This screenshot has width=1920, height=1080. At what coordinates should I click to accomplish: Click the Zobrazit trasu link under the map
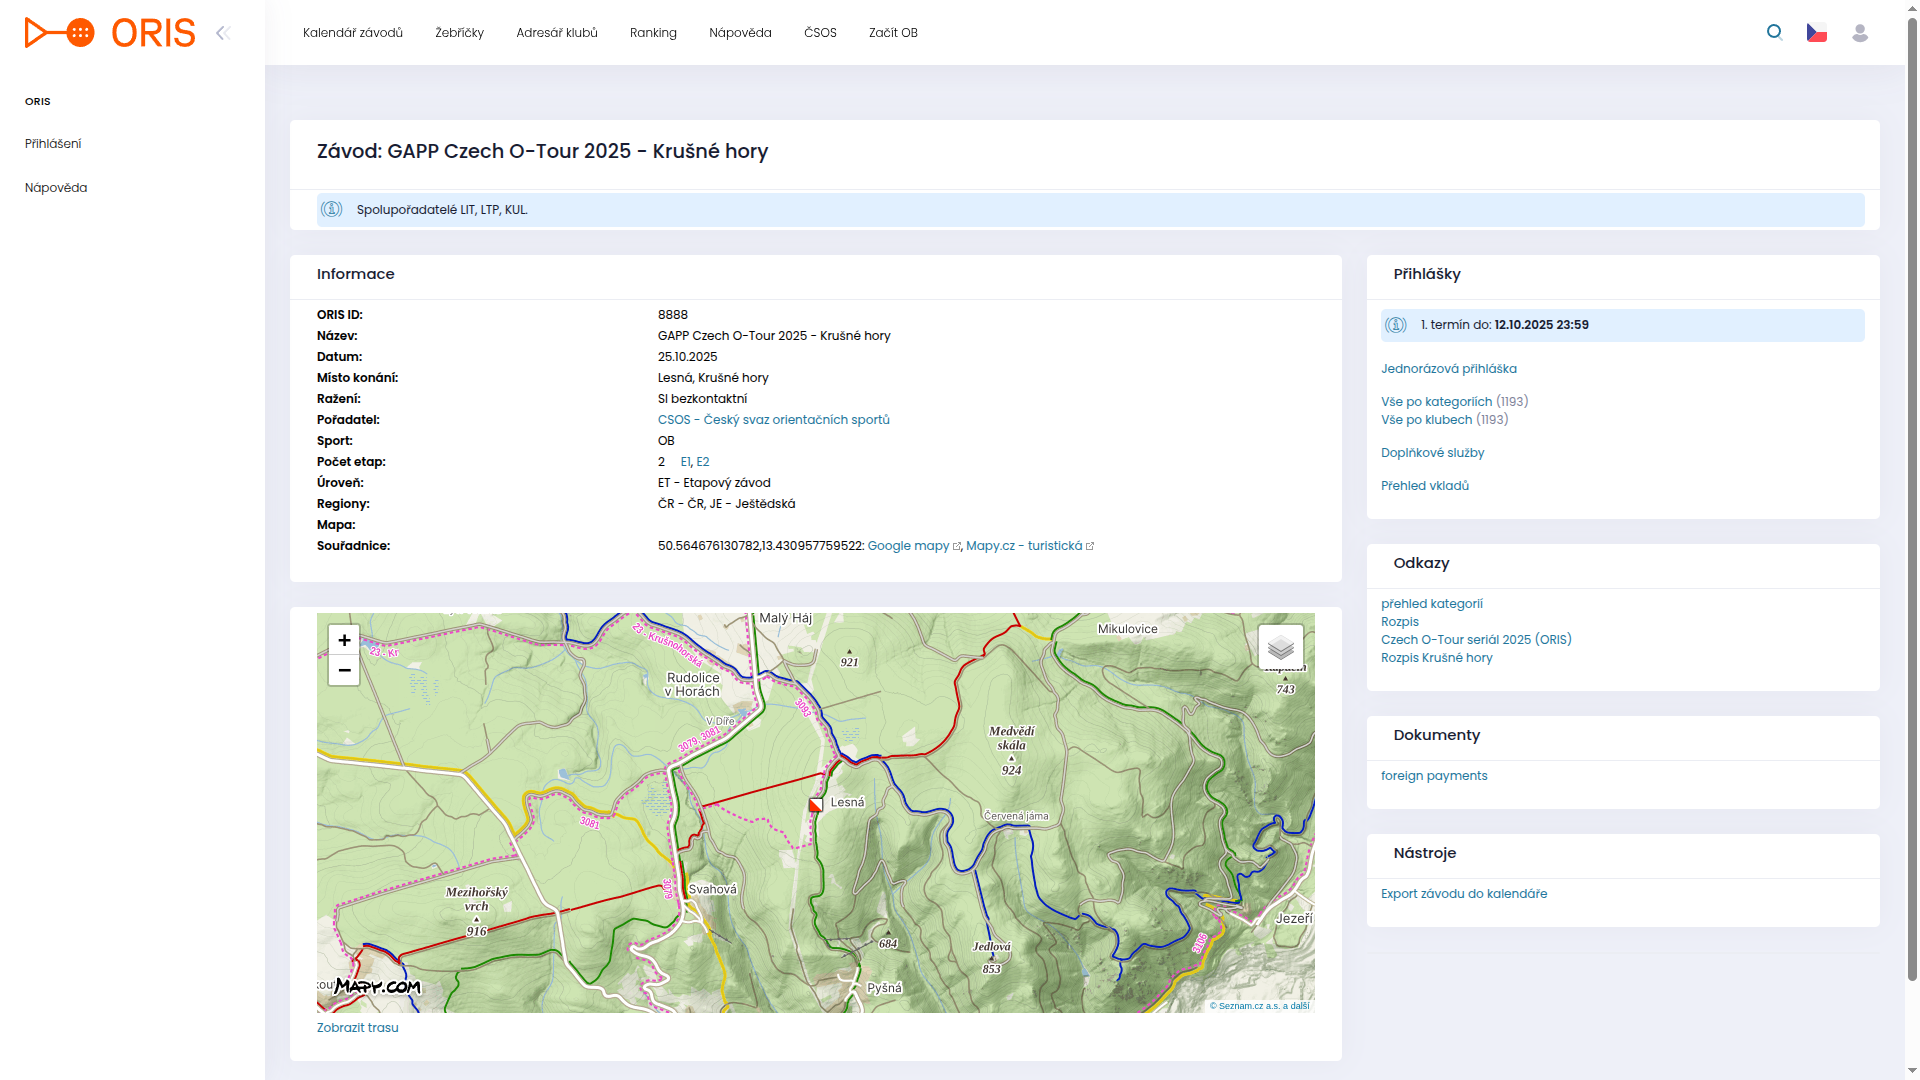(x=357, y=1028)
